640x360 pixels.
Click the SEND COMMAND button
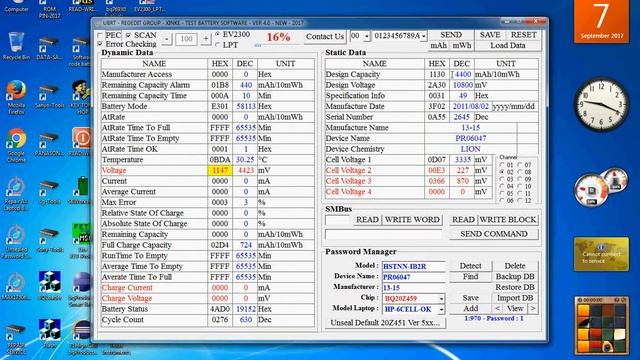pyautogui.click(x=494, y=234)
